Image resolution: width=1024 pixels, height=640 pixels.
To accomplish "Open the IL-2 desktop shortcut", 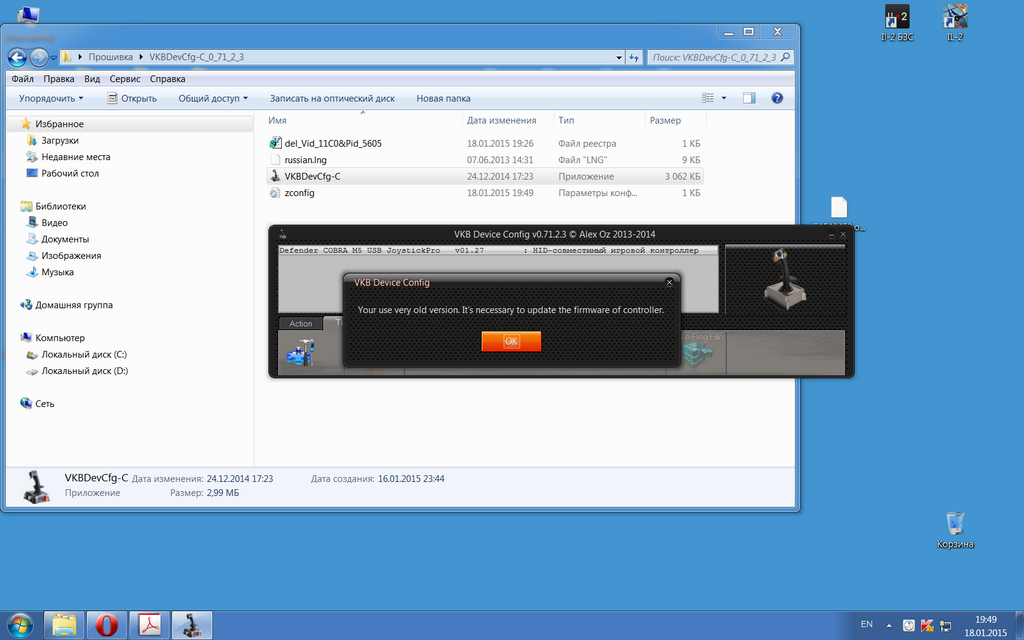I will point(955,22).
